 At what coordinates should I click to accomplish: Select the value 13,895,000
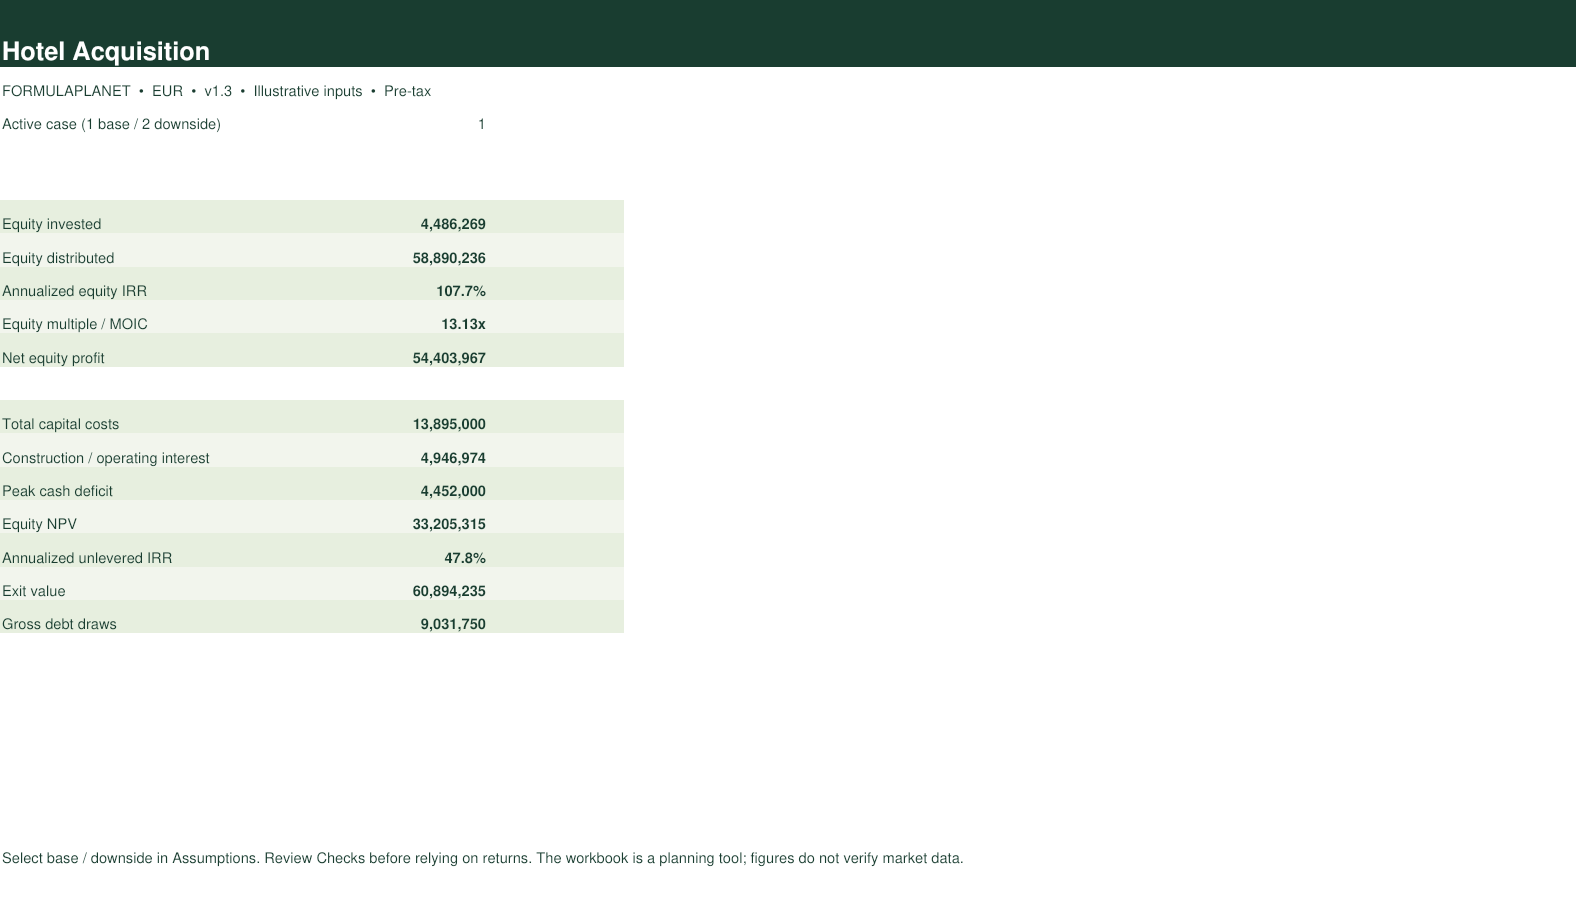[x=449, y=424]
